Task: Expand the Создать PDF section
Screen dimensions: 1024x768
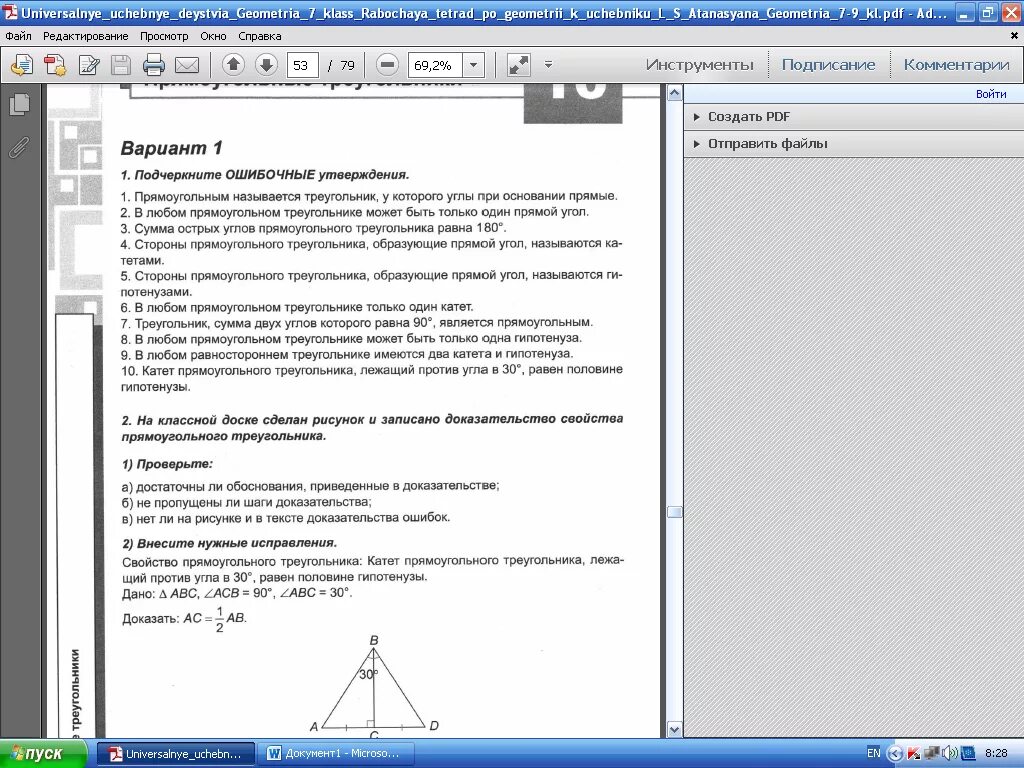Action: pos(748,117)
